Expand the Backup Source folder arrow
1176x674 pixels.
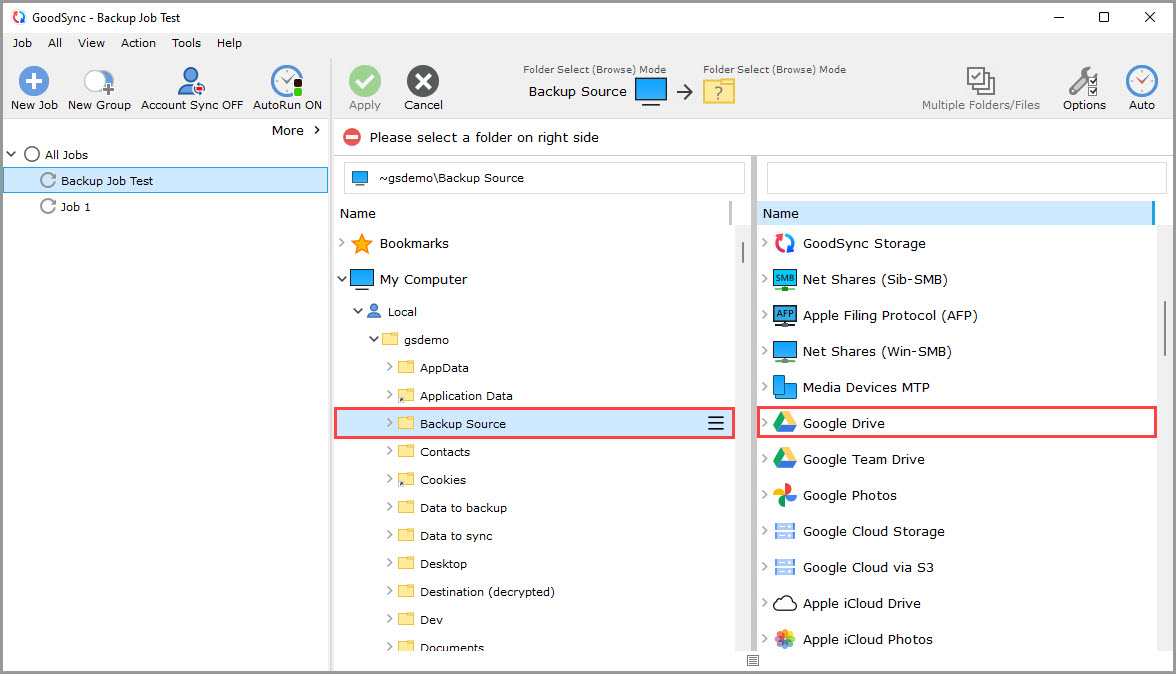pyautogui.click(x=389, y=423)
